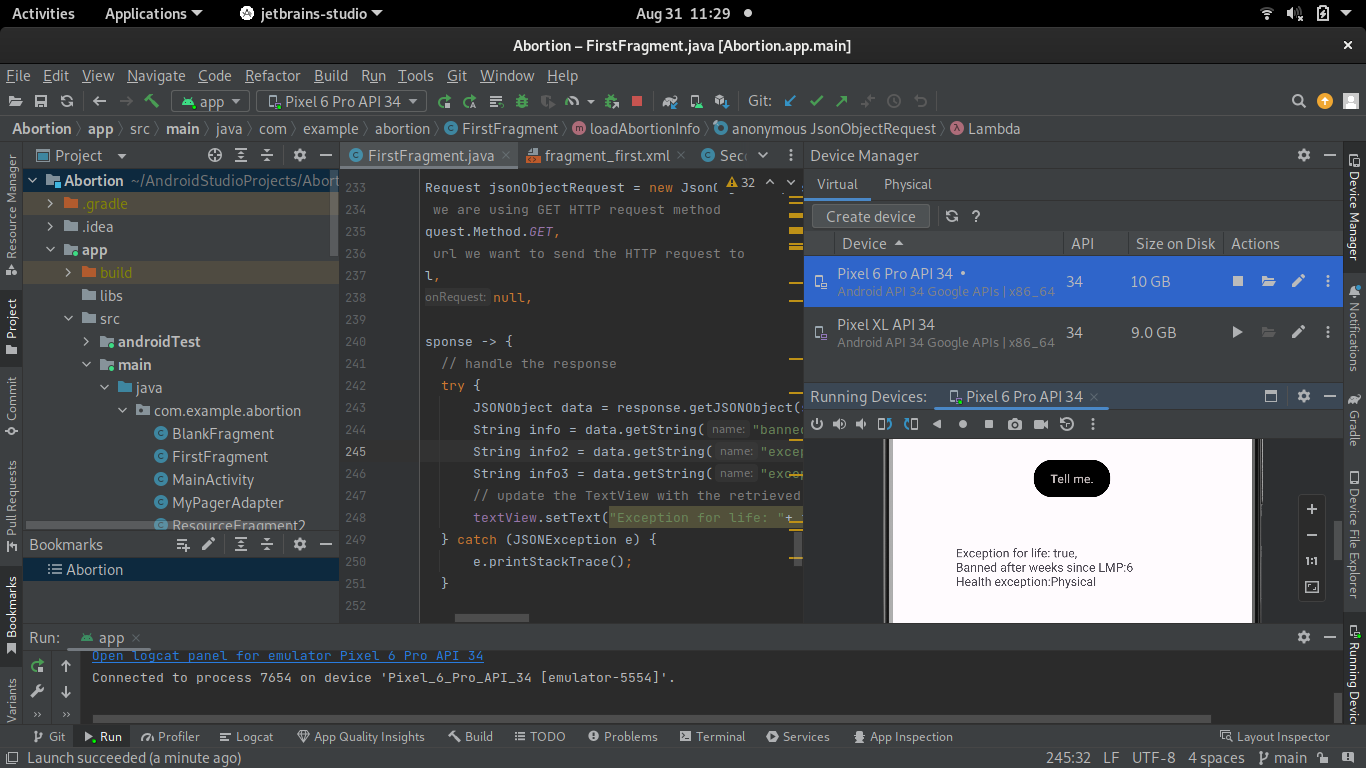Click the hammer build project icon

[152, 101]
